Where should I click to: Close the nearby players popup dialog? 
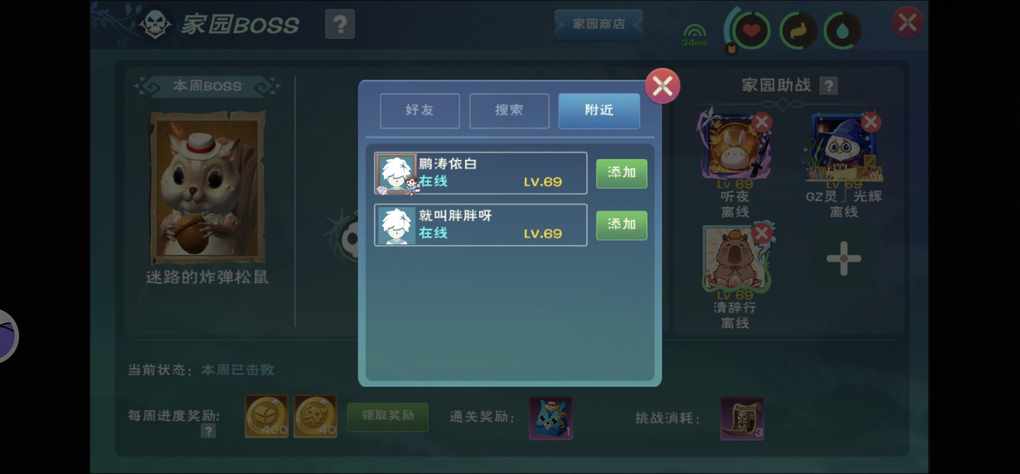662,86
